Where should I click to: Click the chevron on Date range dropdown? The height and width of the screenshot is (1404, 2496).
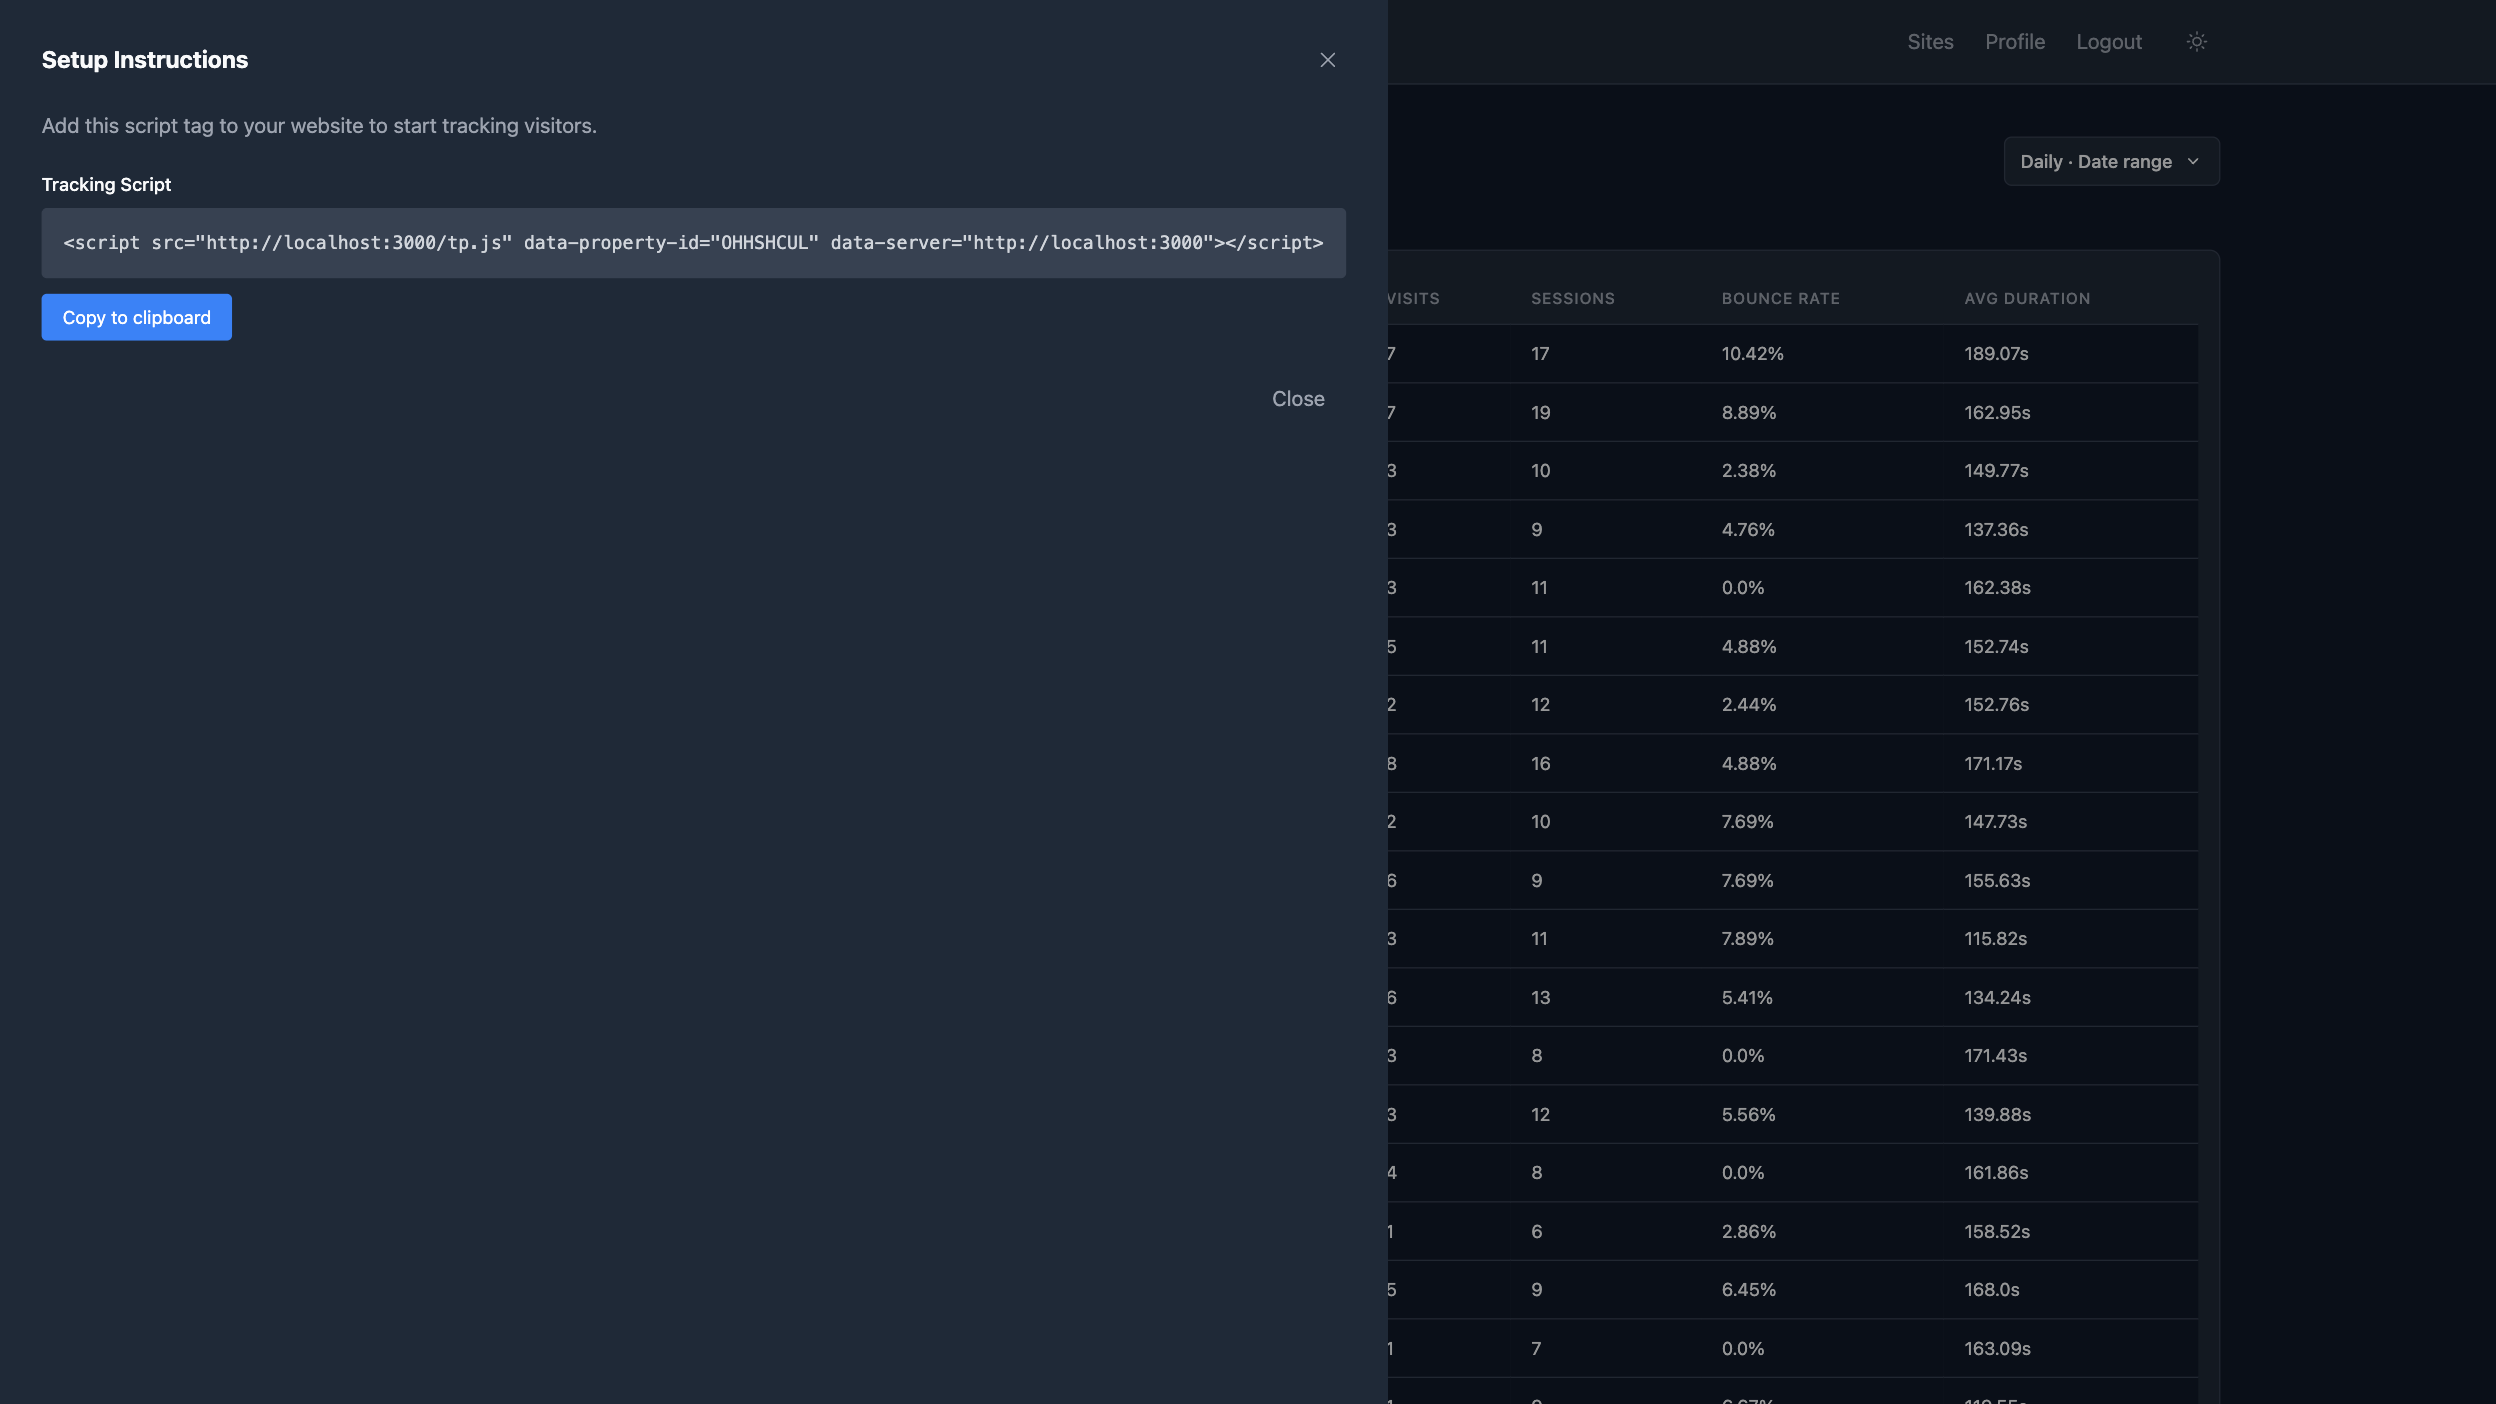click(x=2193, y=161)
